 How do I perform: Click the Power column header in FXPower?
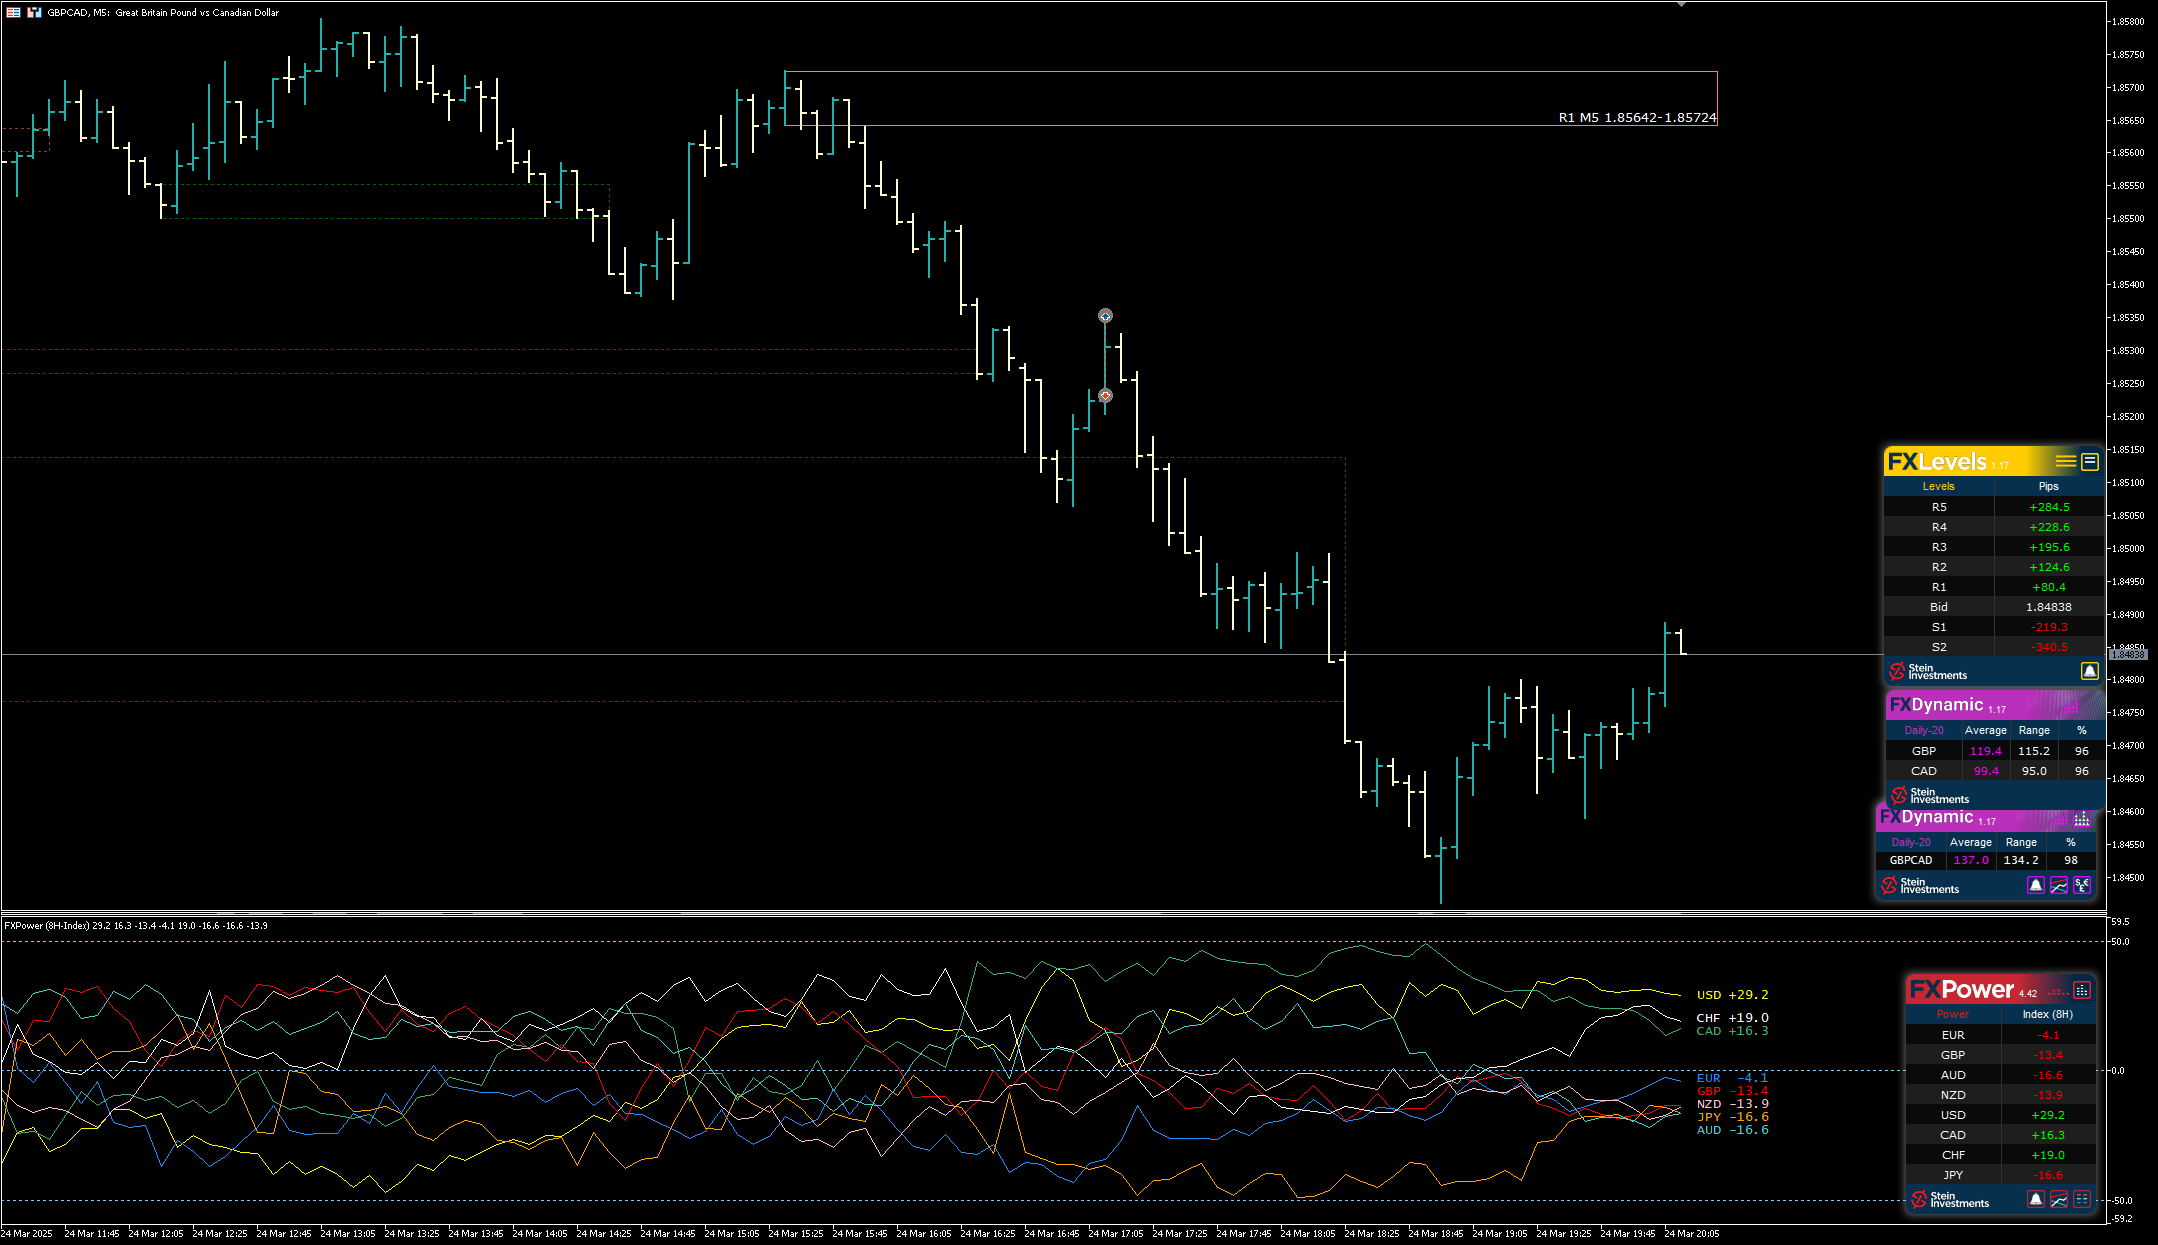(1952, 1014)
